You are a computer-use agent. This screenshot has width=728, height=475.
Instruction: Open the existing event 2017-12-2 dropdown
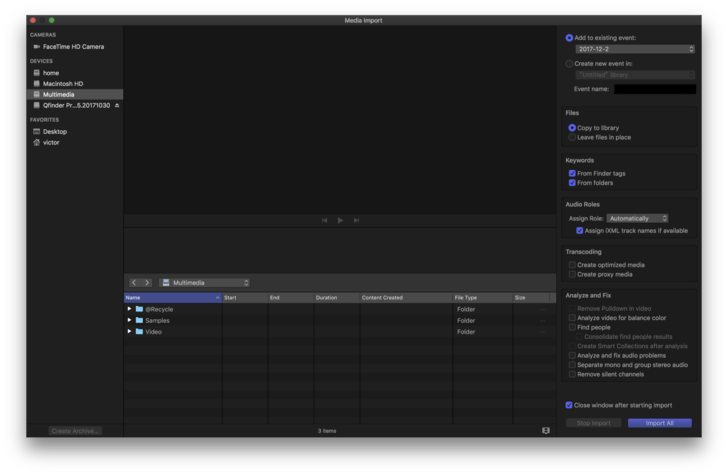pos(635,48)
